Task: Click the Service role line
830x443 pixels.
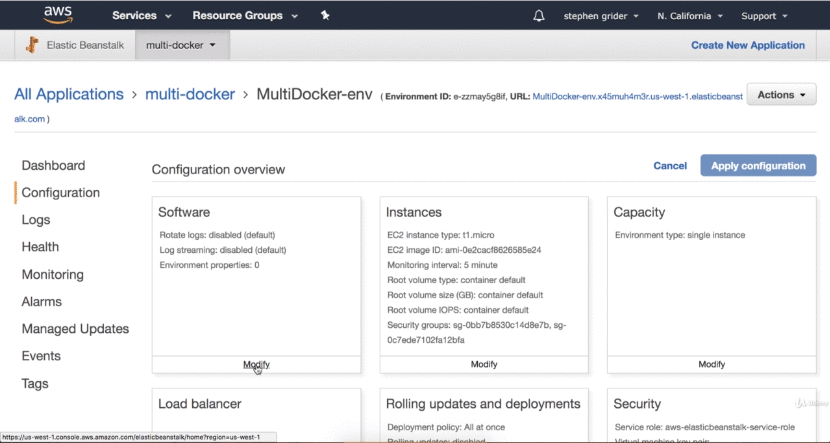Action: click(x=705, y=427)
